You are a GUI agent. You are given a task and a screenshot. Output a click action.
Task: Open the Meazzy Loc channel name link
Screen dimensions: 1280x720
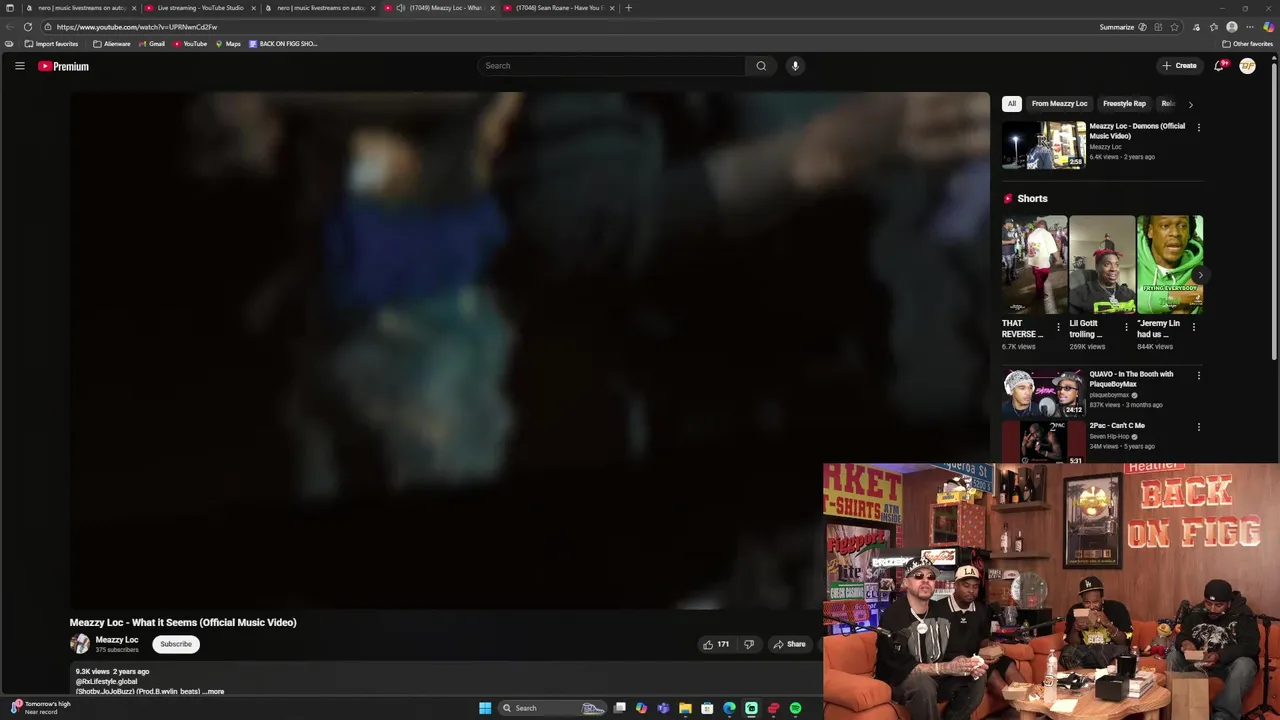click(x=117, y=640)
